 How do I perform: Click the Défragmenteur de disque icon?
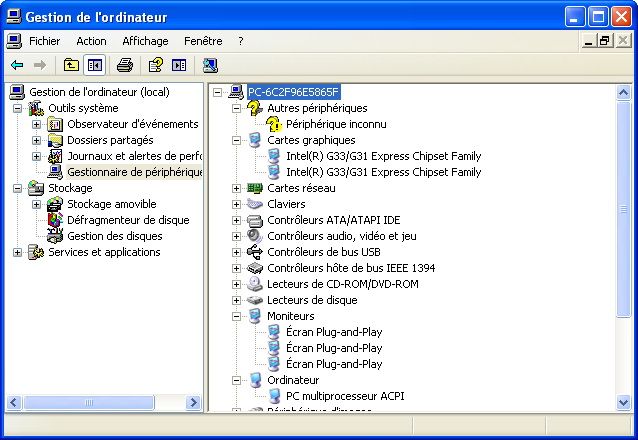point(55,220)
